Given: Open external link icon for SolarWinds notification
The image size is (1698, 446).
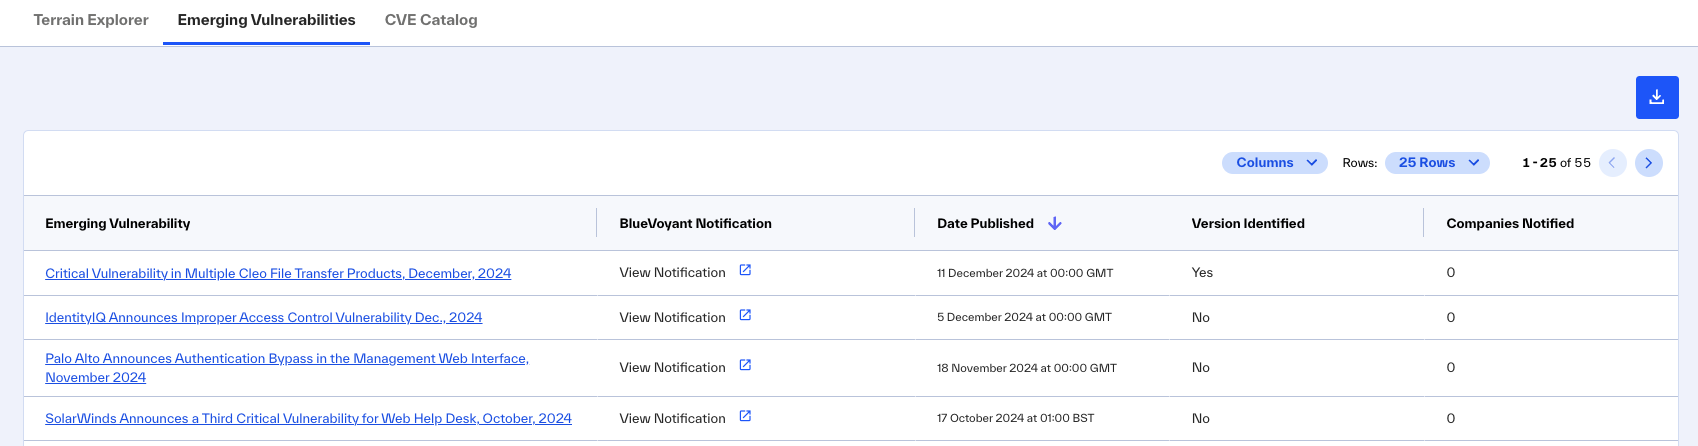Looking at the screenshot, I should click(x=745, y=417).
